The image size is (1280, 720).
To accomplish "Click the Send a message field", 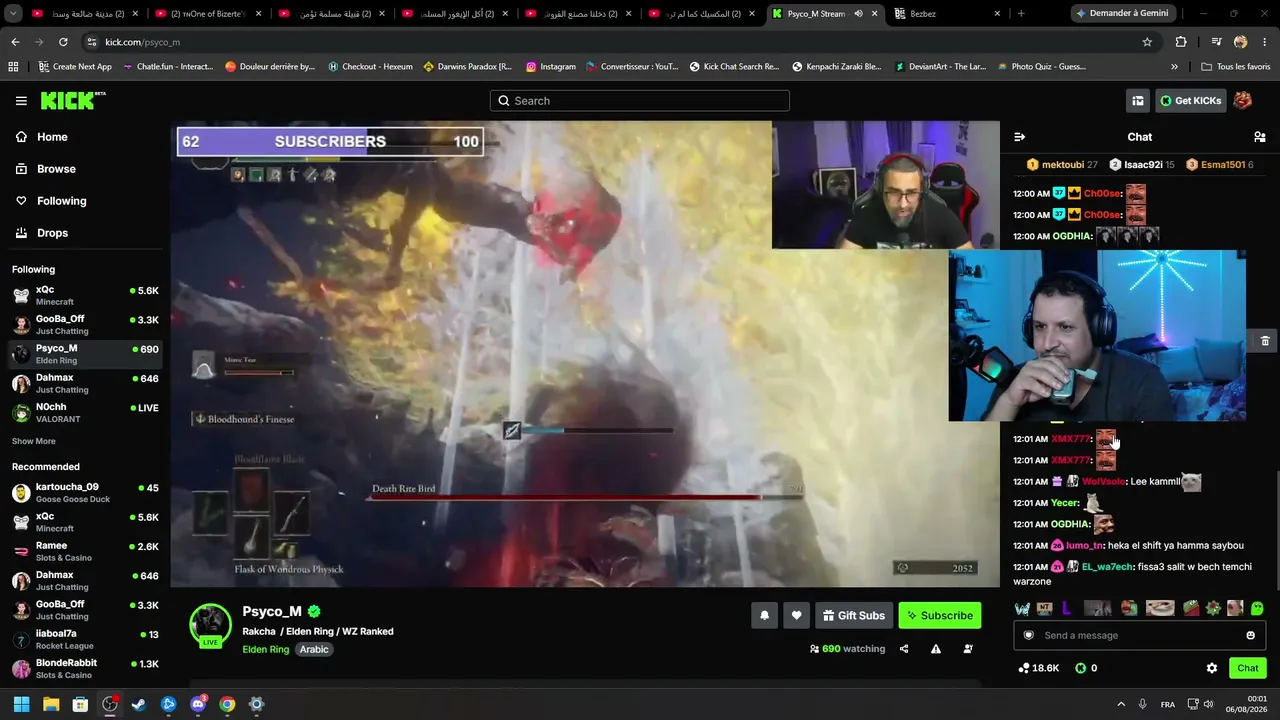I will pos(1139,636).
